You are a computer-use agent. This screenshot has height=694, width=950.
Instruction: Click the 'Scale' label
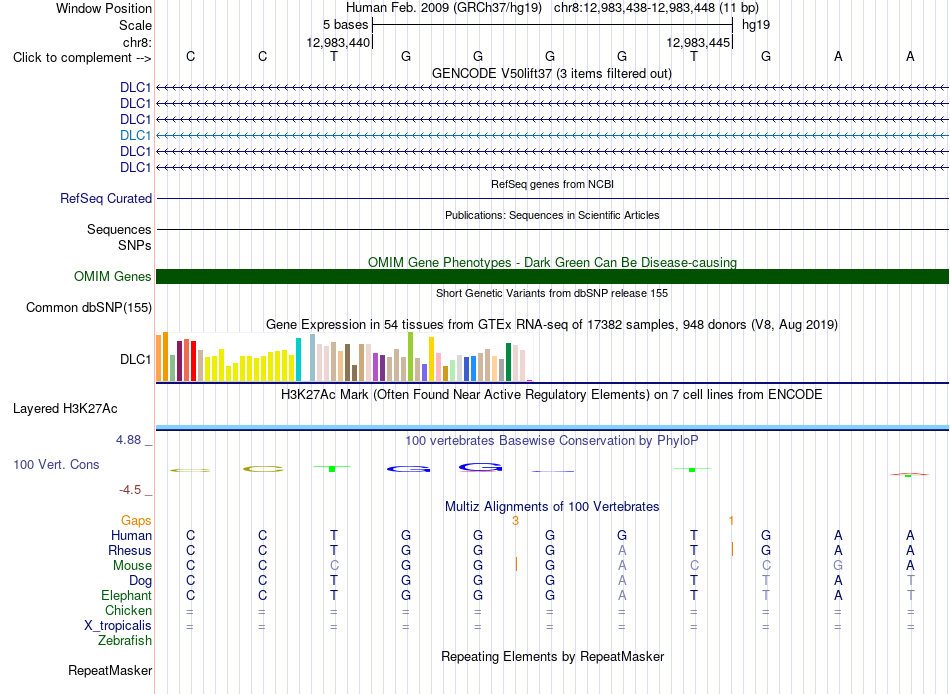135,25
